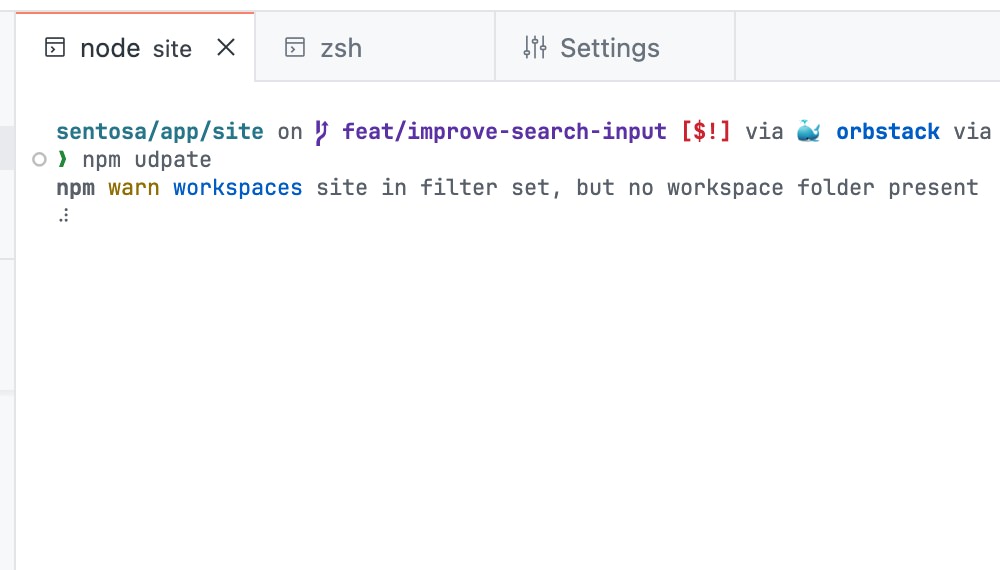The image size is (1000, 570).
Task: Select the node site tab label
Action: 135,48
